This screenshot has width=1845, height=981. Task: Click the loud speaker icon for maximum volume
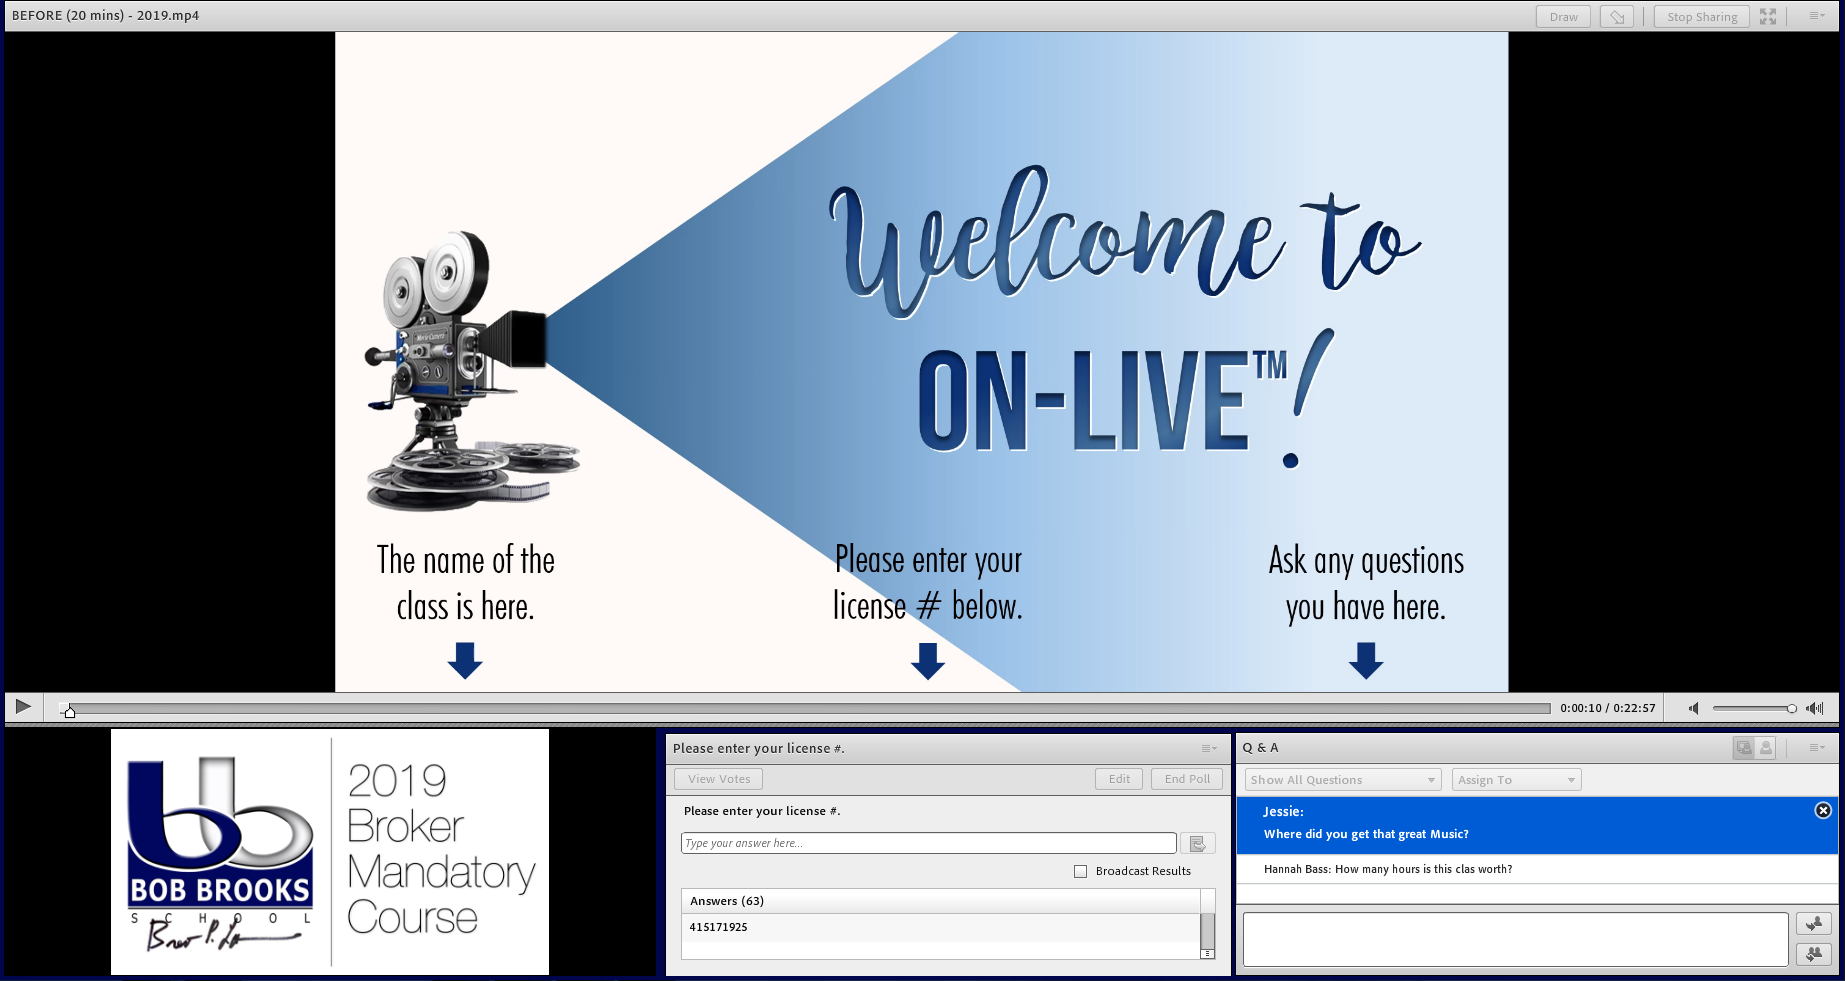pyautogui.click(x=1815, y=708)
